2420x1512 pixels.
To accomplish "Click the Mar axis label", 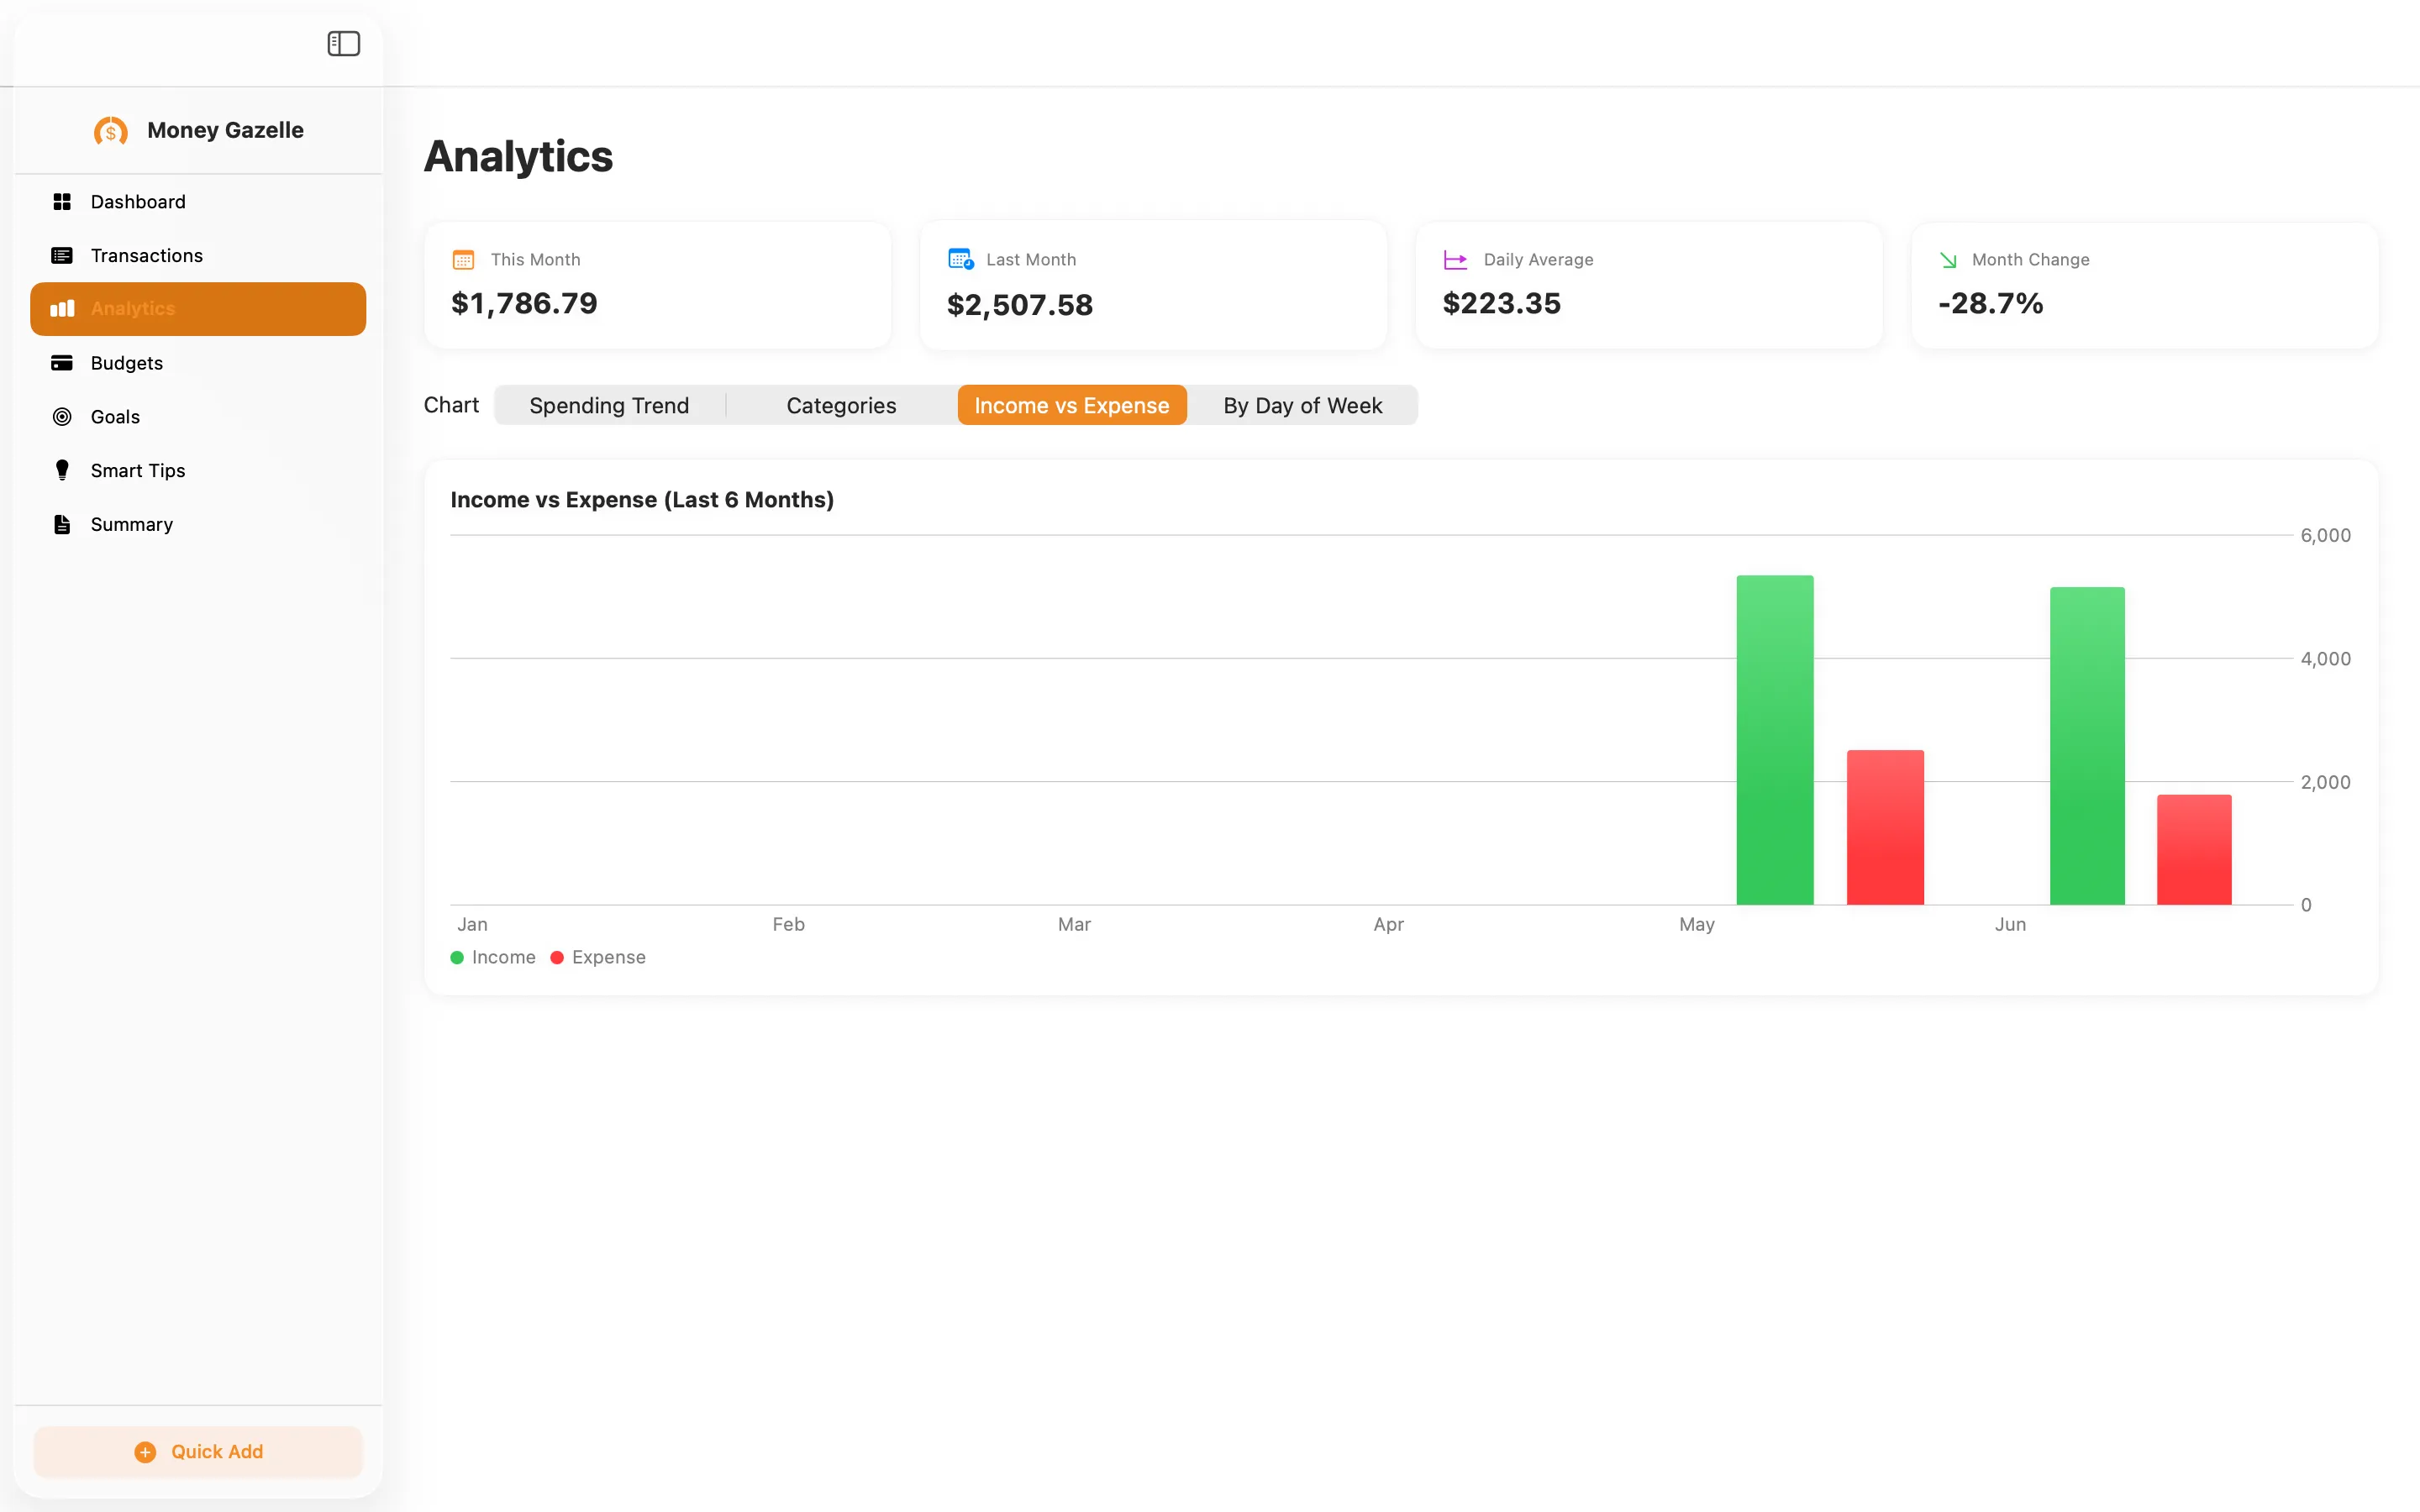I will click(x=1074, y=925).
